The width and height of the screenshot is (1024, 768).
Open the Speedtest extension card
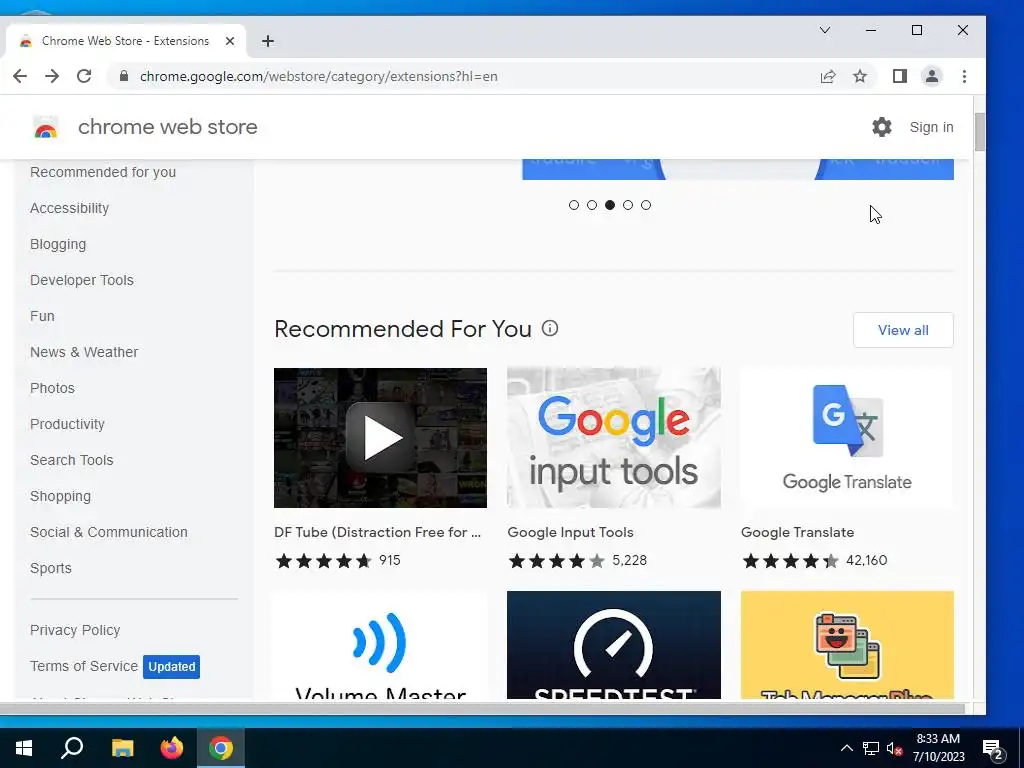pyautogui.click(x=614, y=645)
